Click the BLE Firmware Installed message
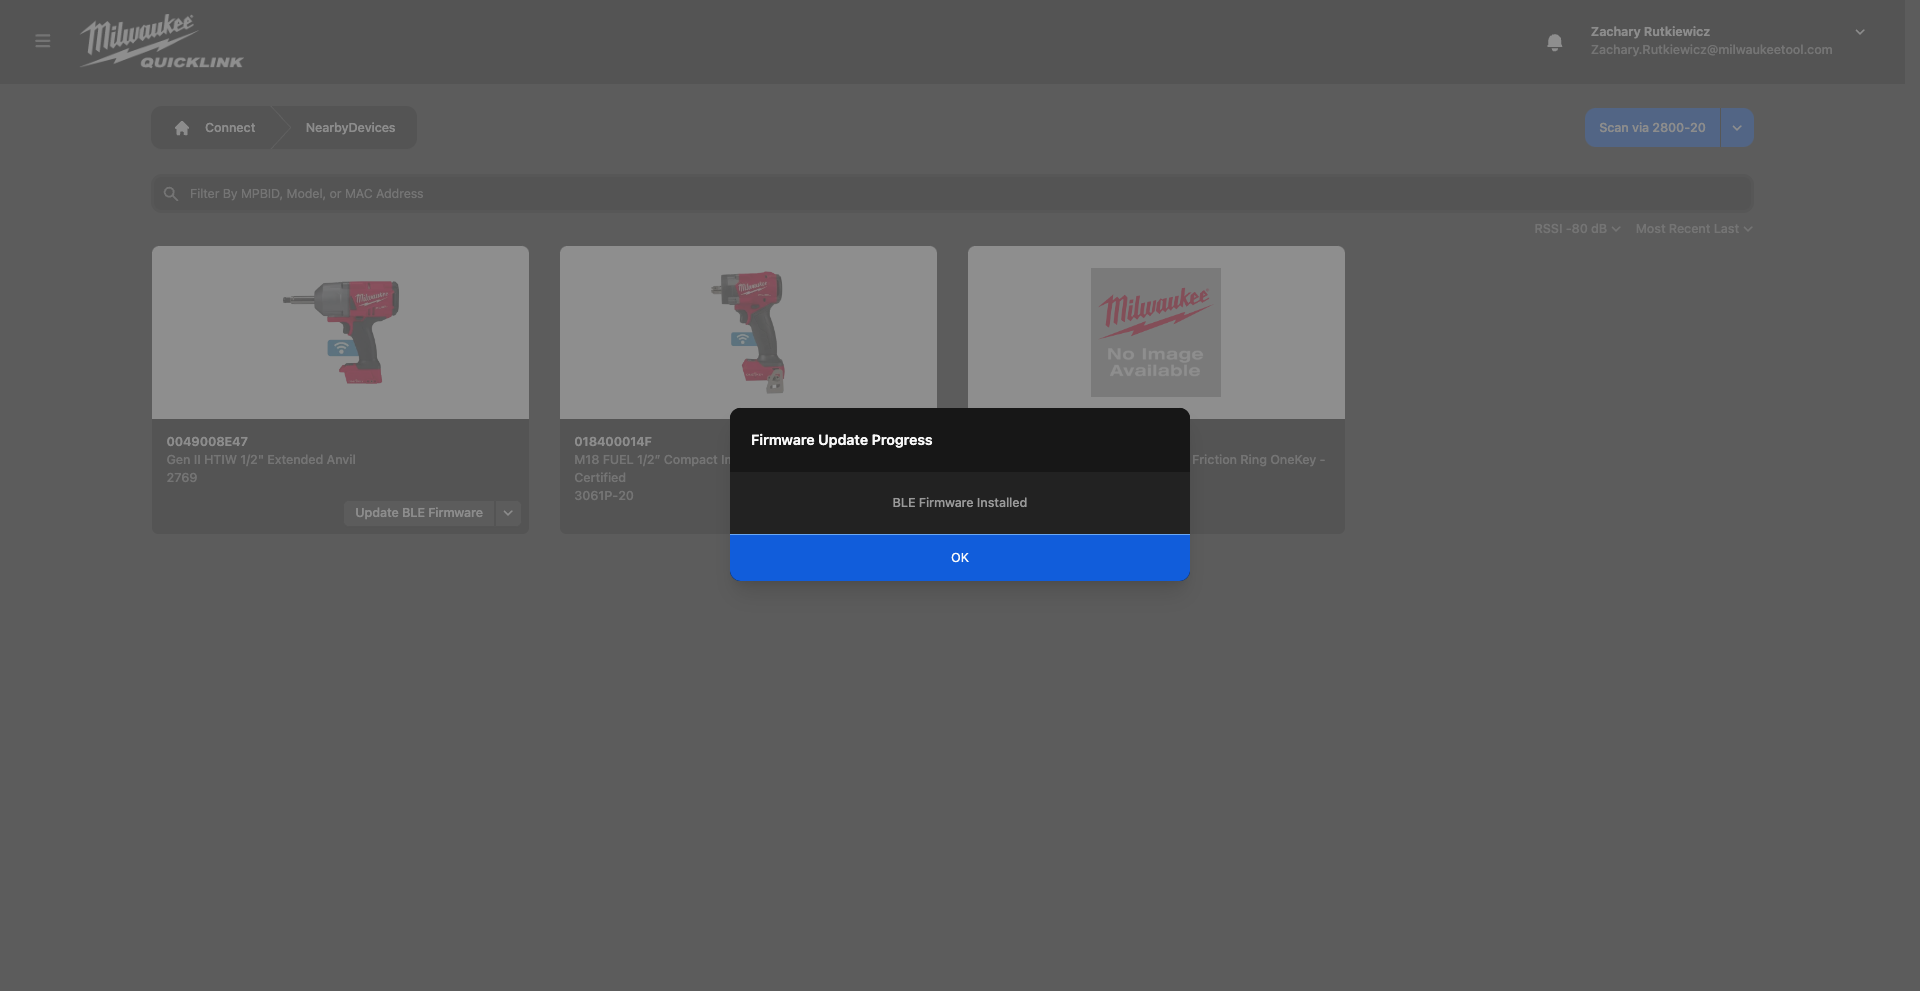Viewport: 1920px width, 991px height. (959, 503)
